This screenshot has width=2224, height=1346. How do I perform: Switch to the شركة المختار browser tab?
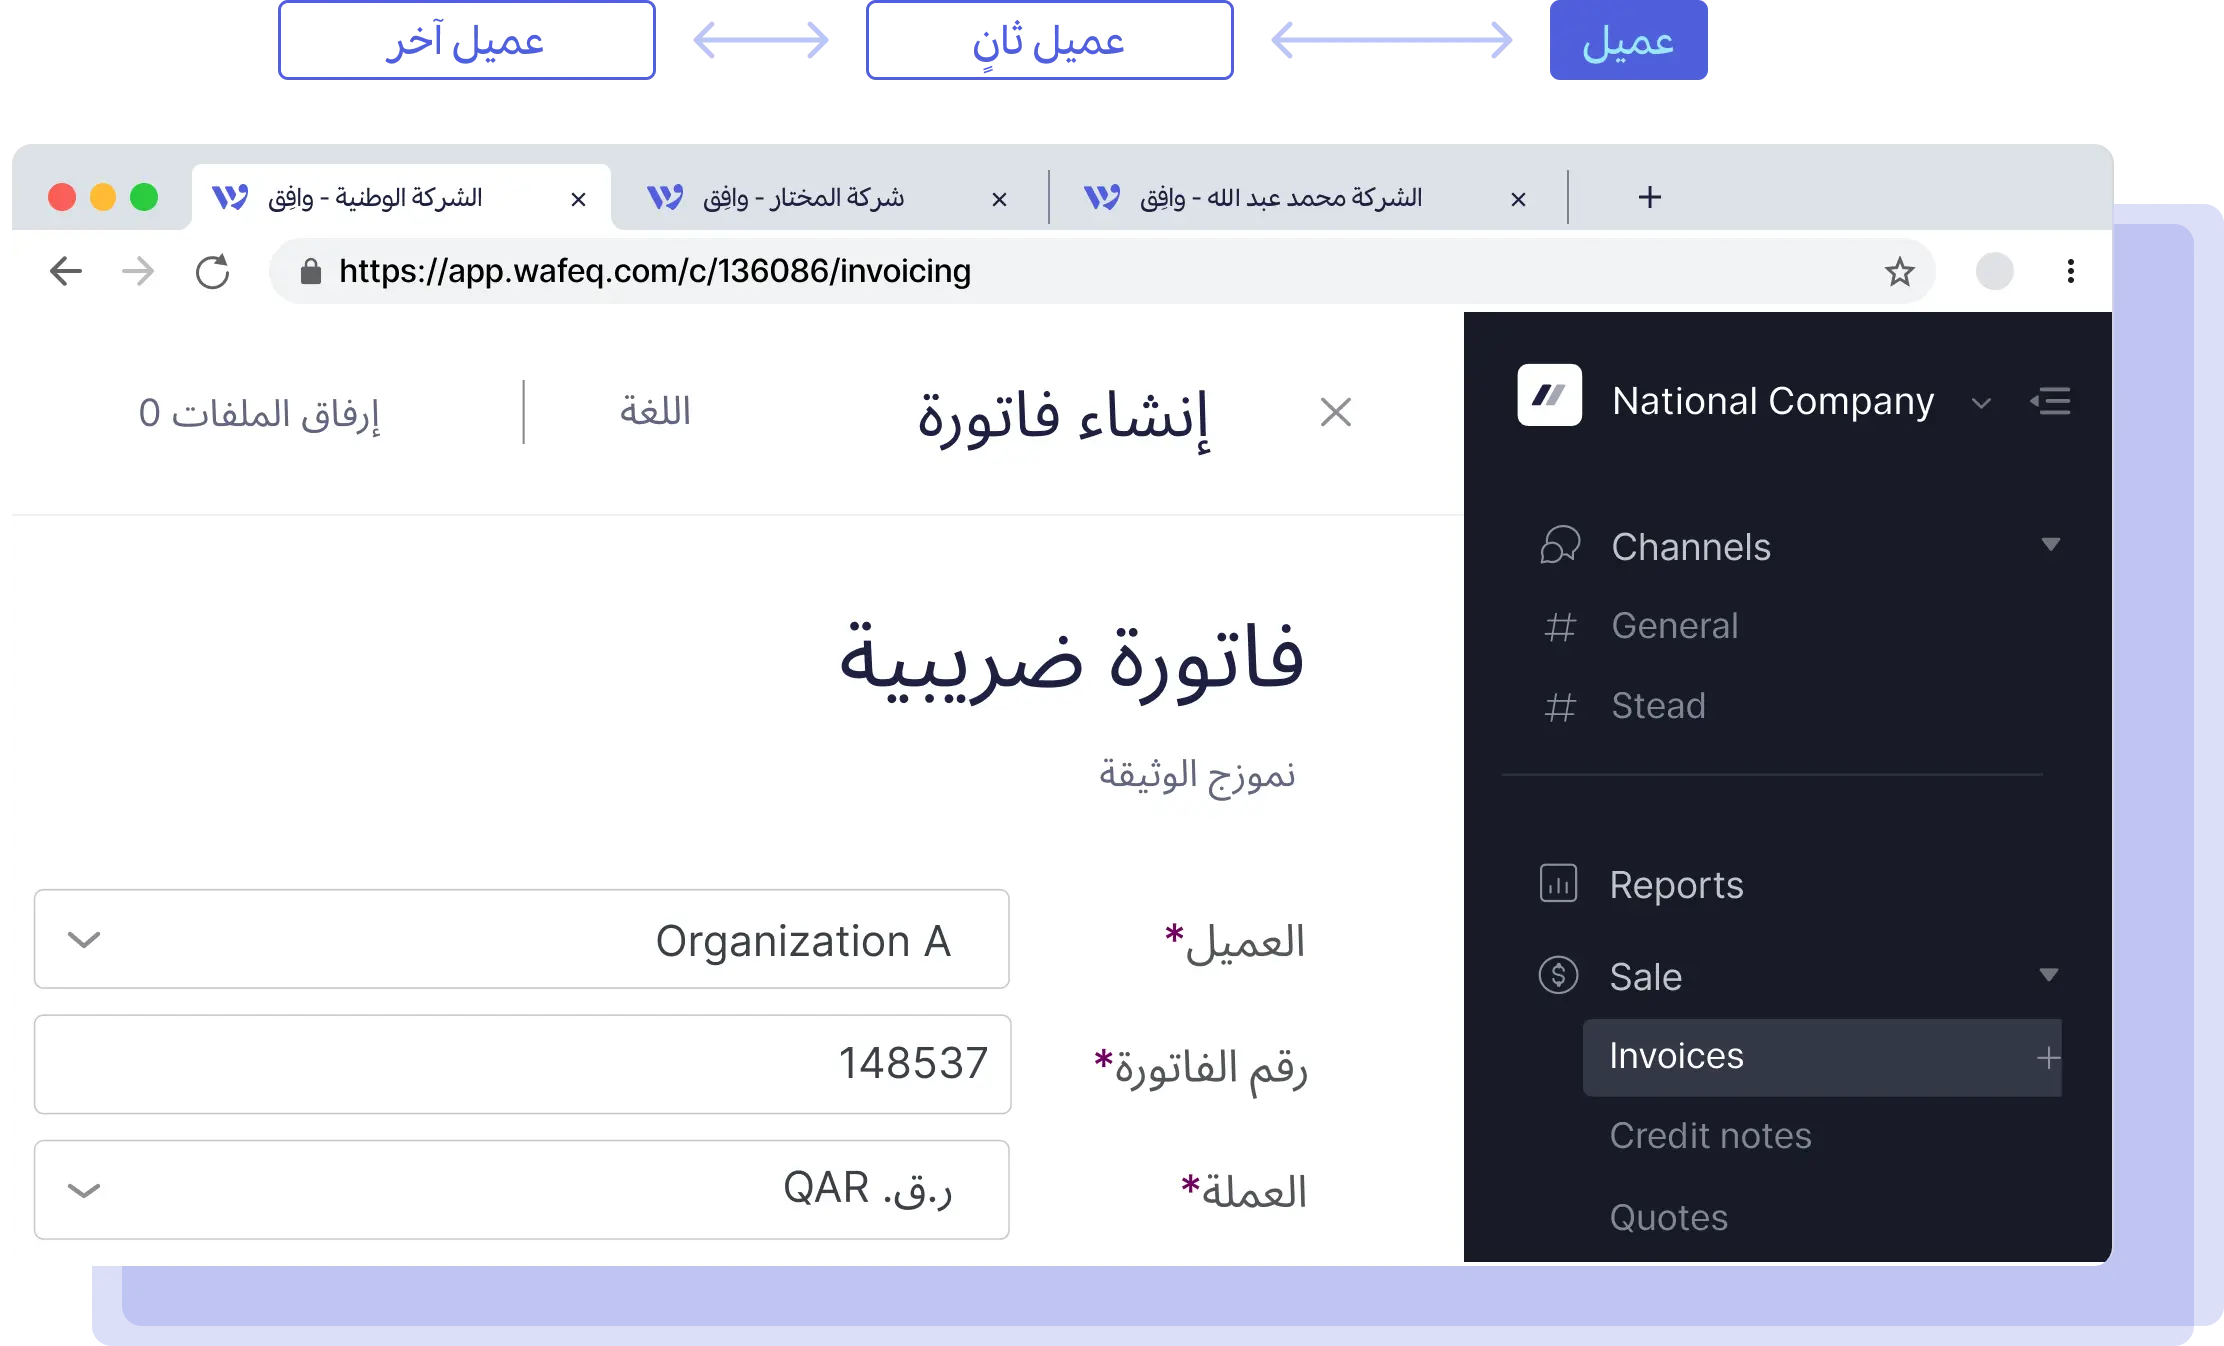click(x=804, y=198)
